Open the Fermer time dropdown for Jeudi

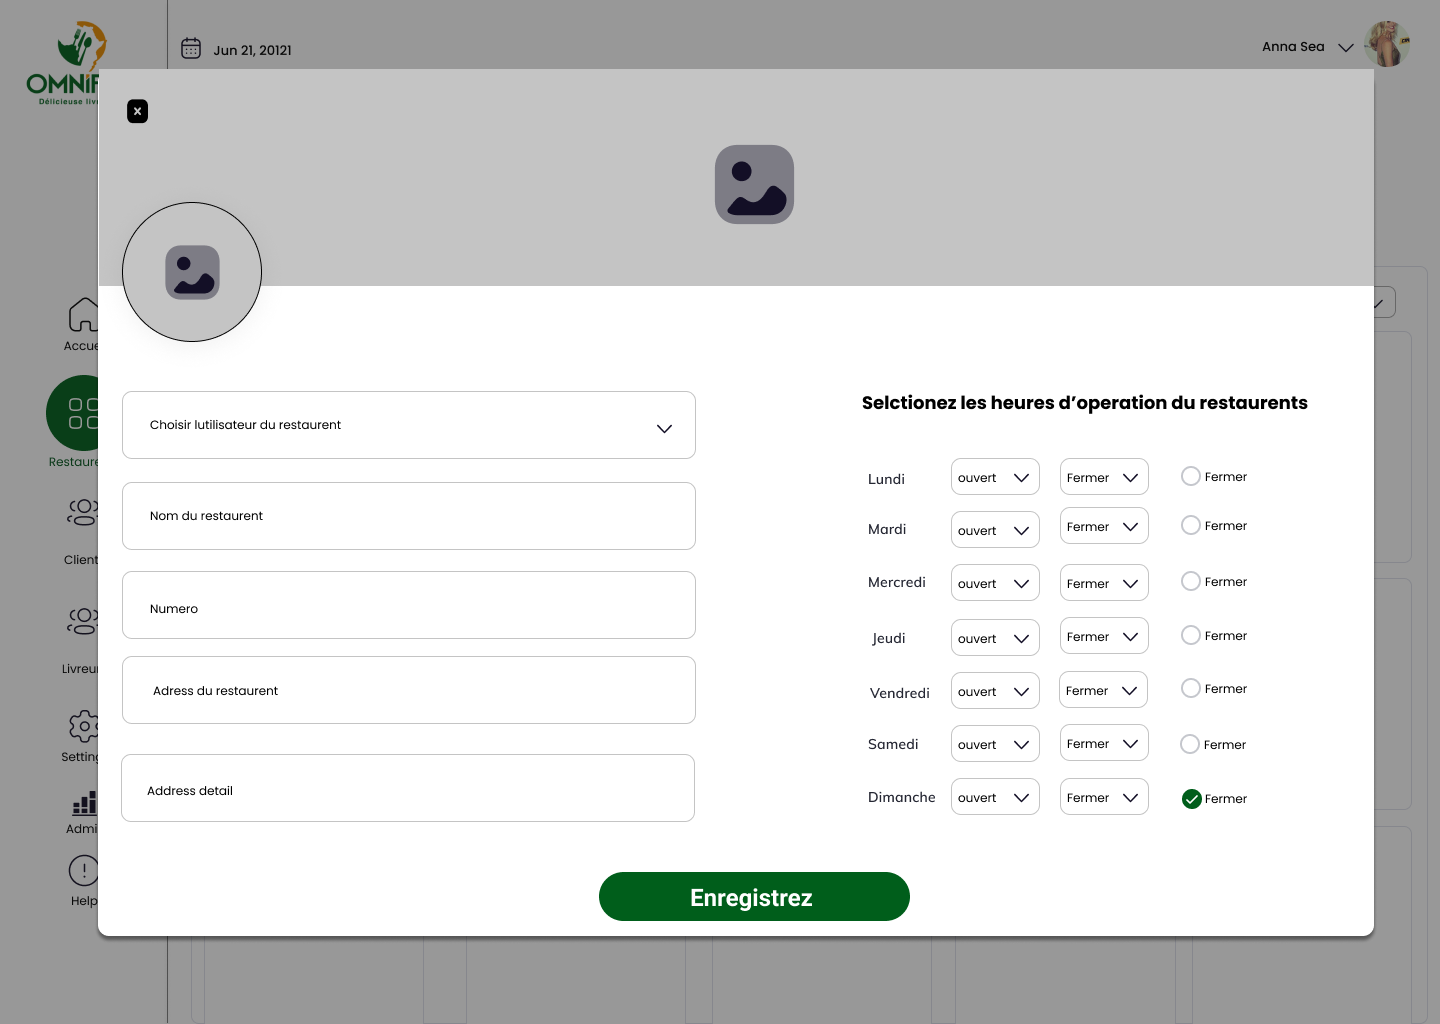point(1104,636)
